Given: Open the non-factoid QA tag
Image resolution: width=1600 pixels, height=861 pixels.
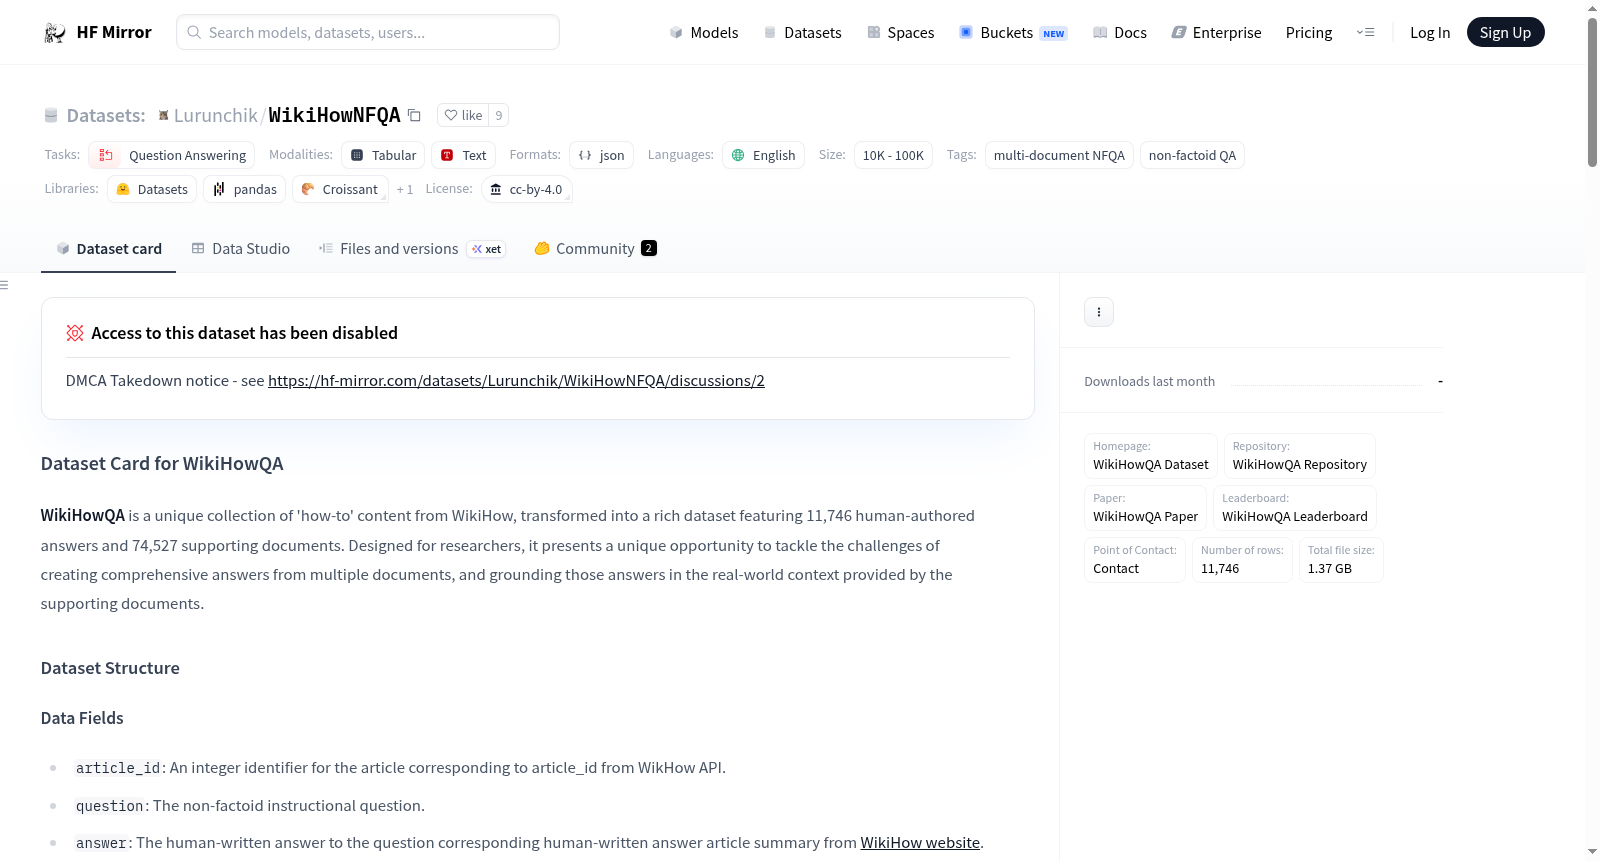Looking at the screenshot, I should (x=1192, y=155).
